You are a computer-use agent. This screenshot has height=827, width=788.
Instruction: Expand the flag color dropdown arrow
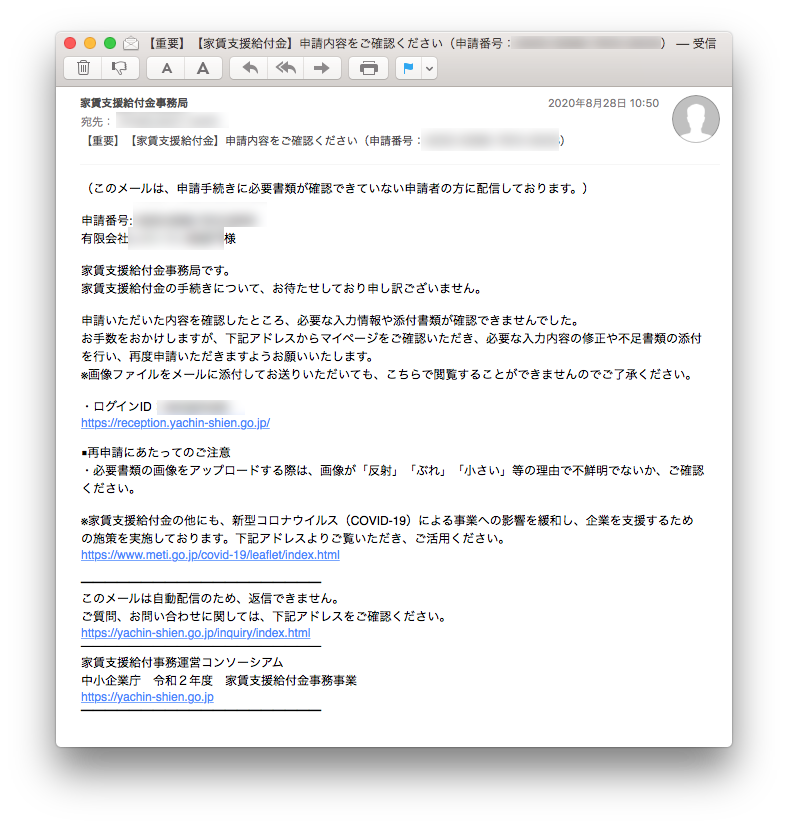click(x=429, y=68)
